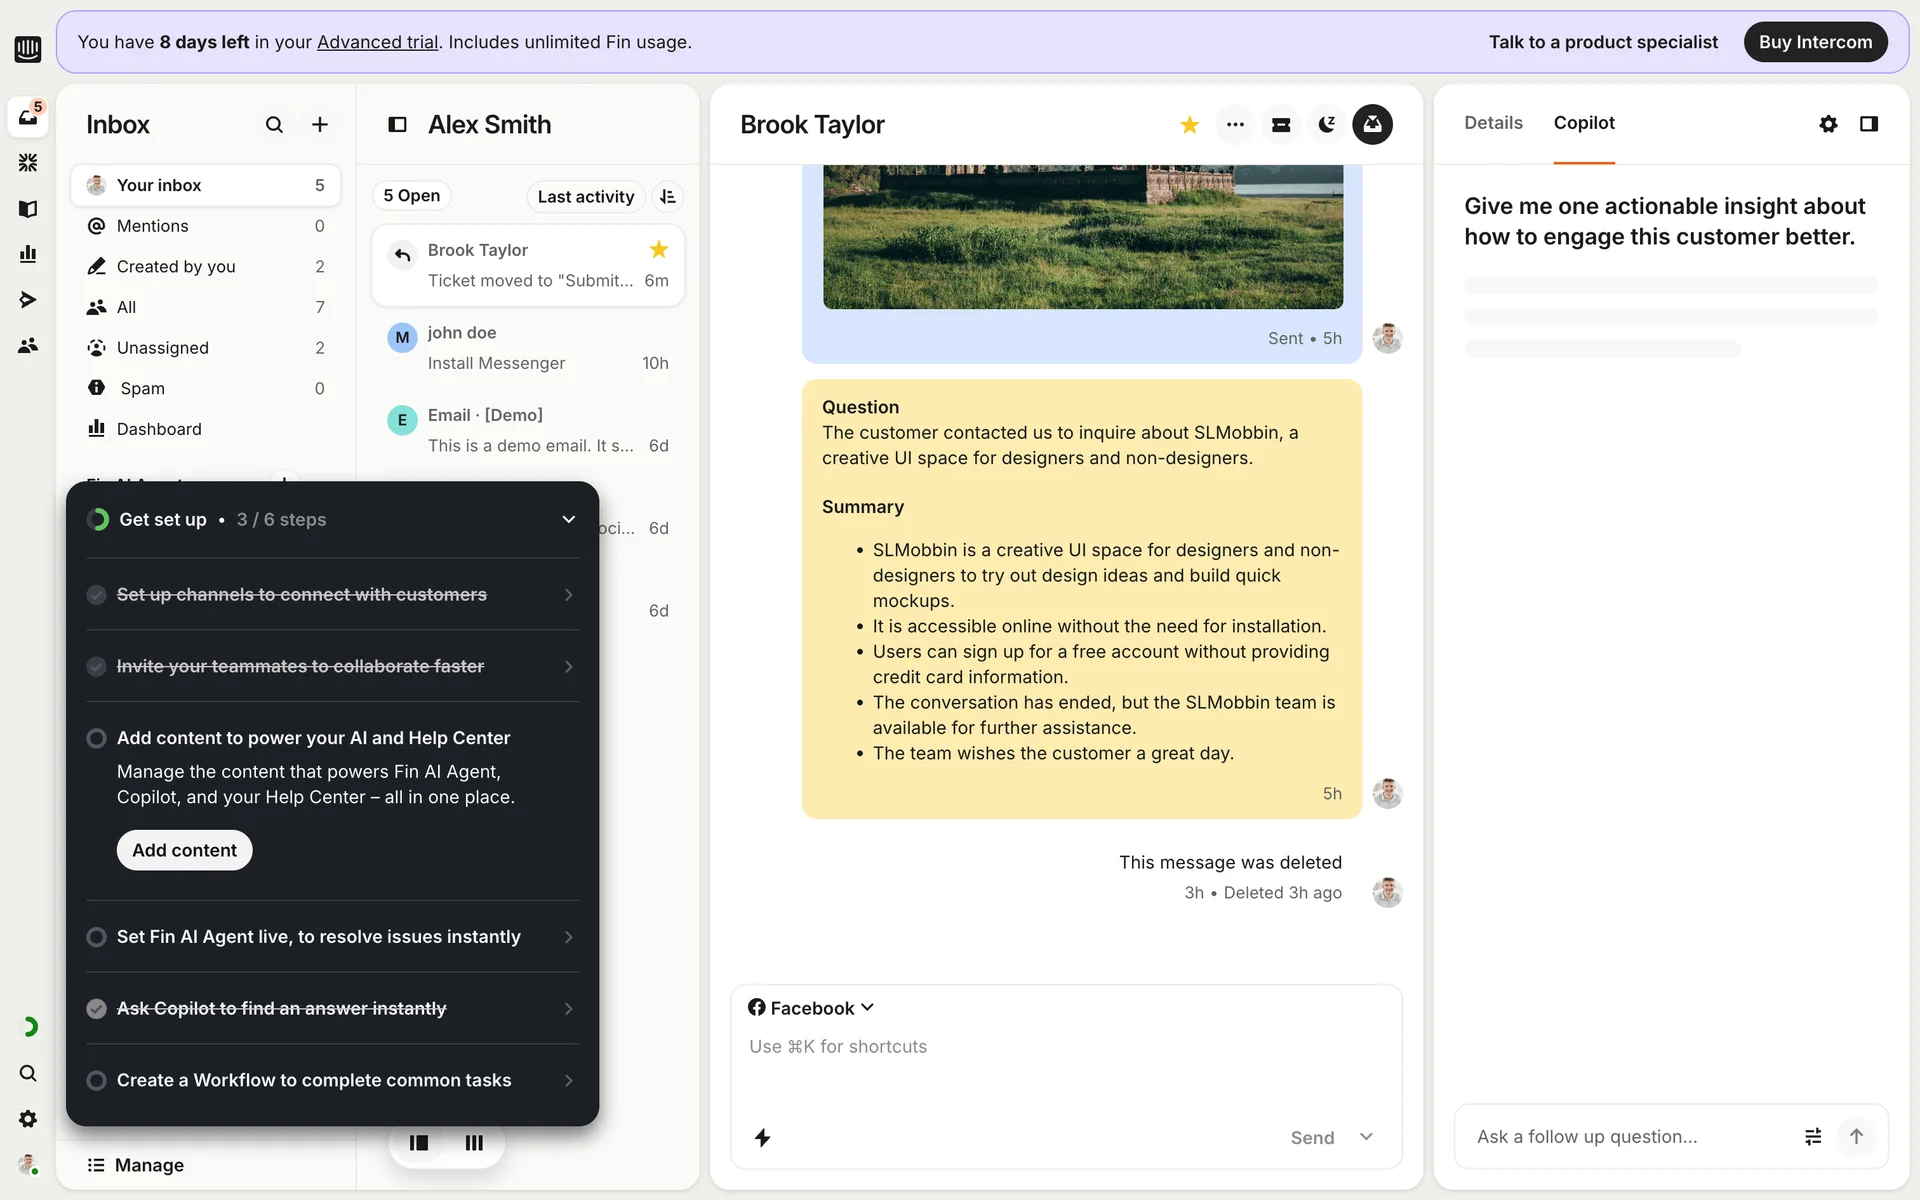
Task: Click the lightning bolt macros icon
Action: 762,1137
